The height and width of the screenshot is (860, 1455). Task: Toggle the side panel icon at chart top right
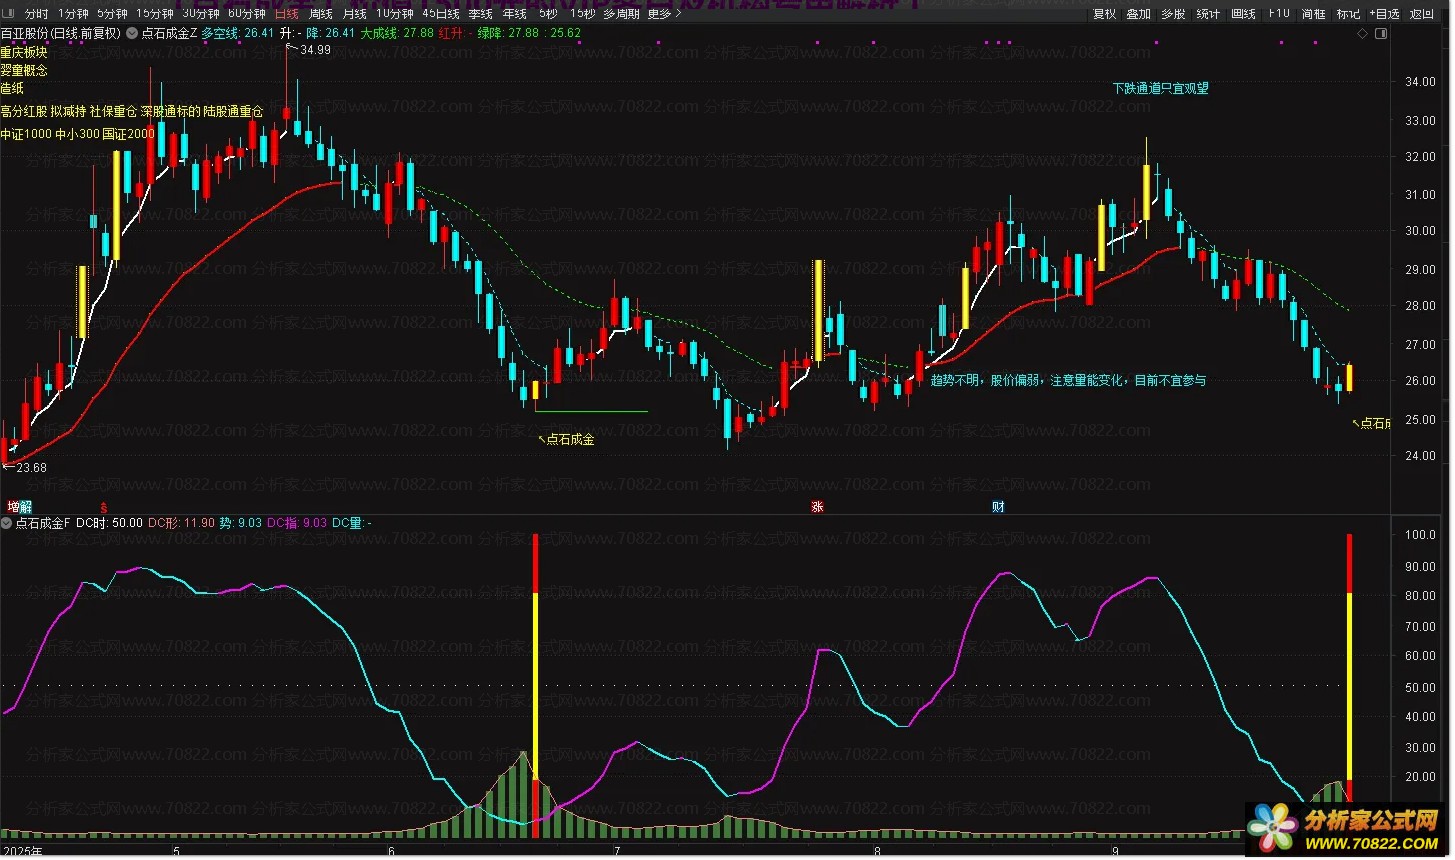(x=1381, y=33)
